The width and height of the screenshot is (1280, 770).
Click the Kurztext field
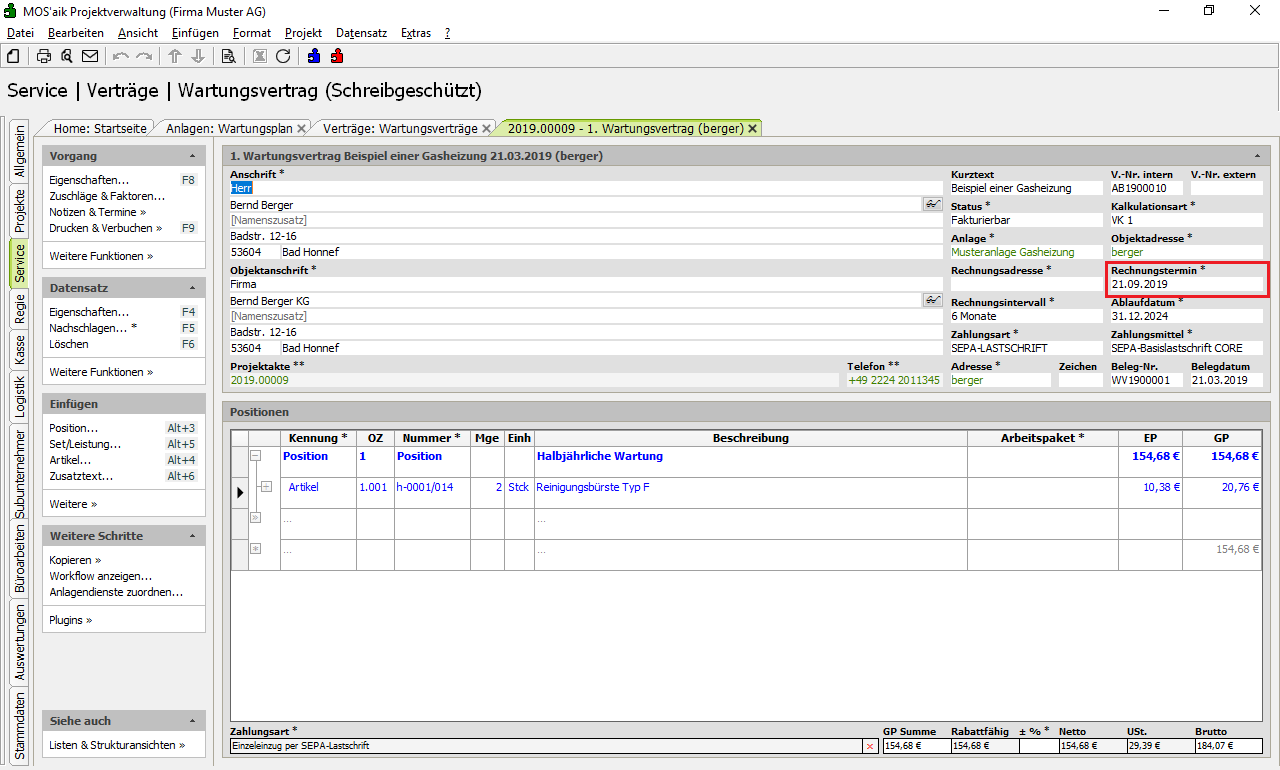coord(1025,188)
